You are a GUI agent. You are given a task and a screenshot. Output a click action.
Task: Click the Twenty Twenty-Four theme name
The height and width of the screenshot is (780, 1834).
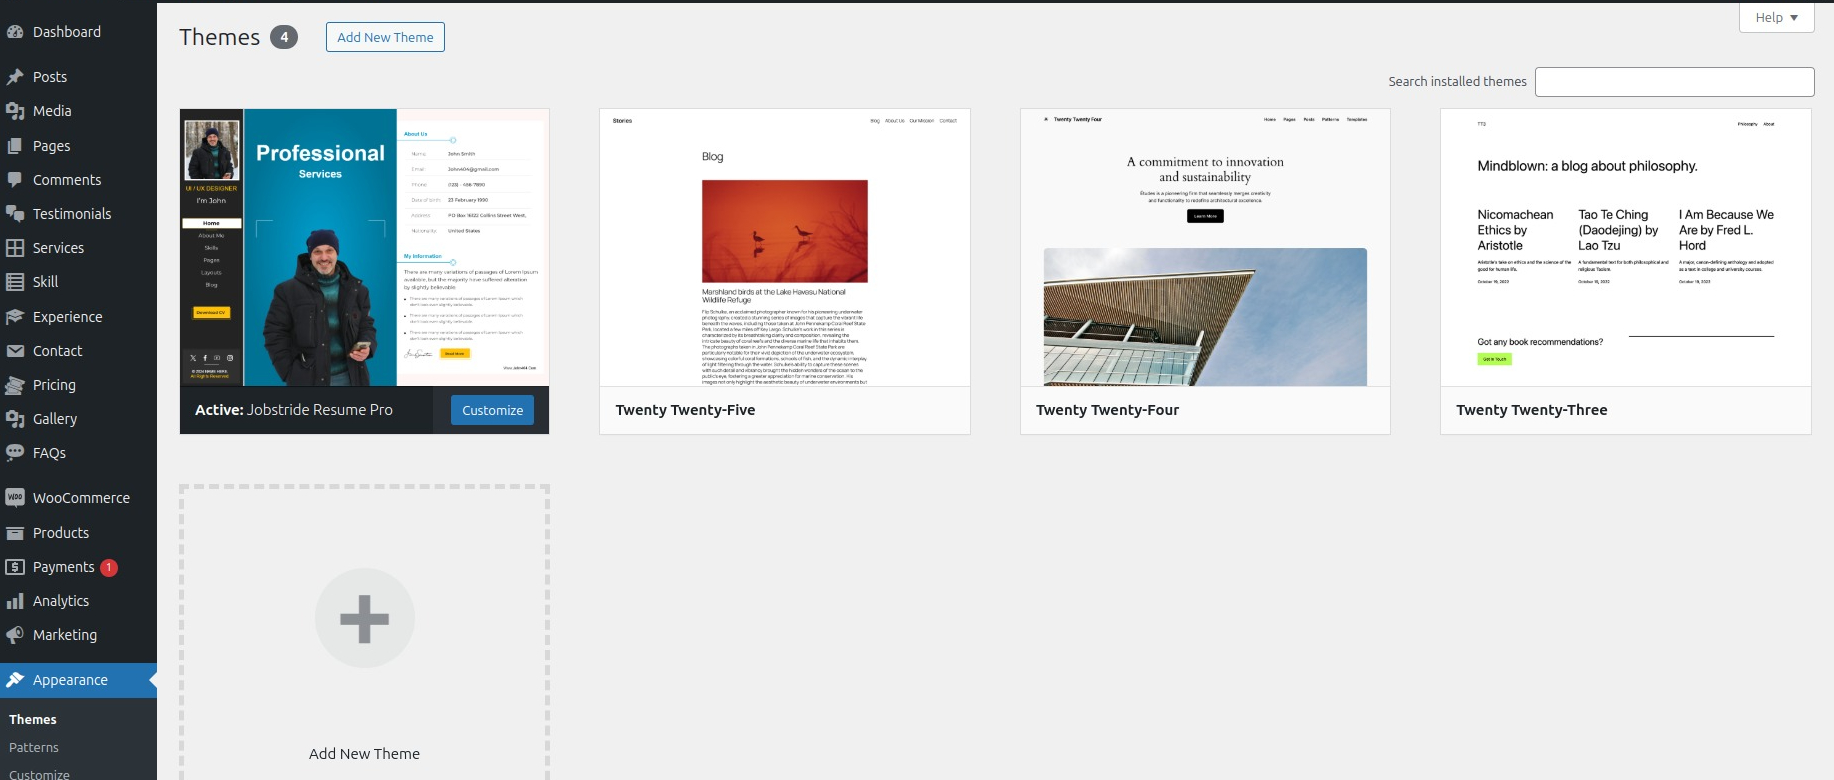1107,410
